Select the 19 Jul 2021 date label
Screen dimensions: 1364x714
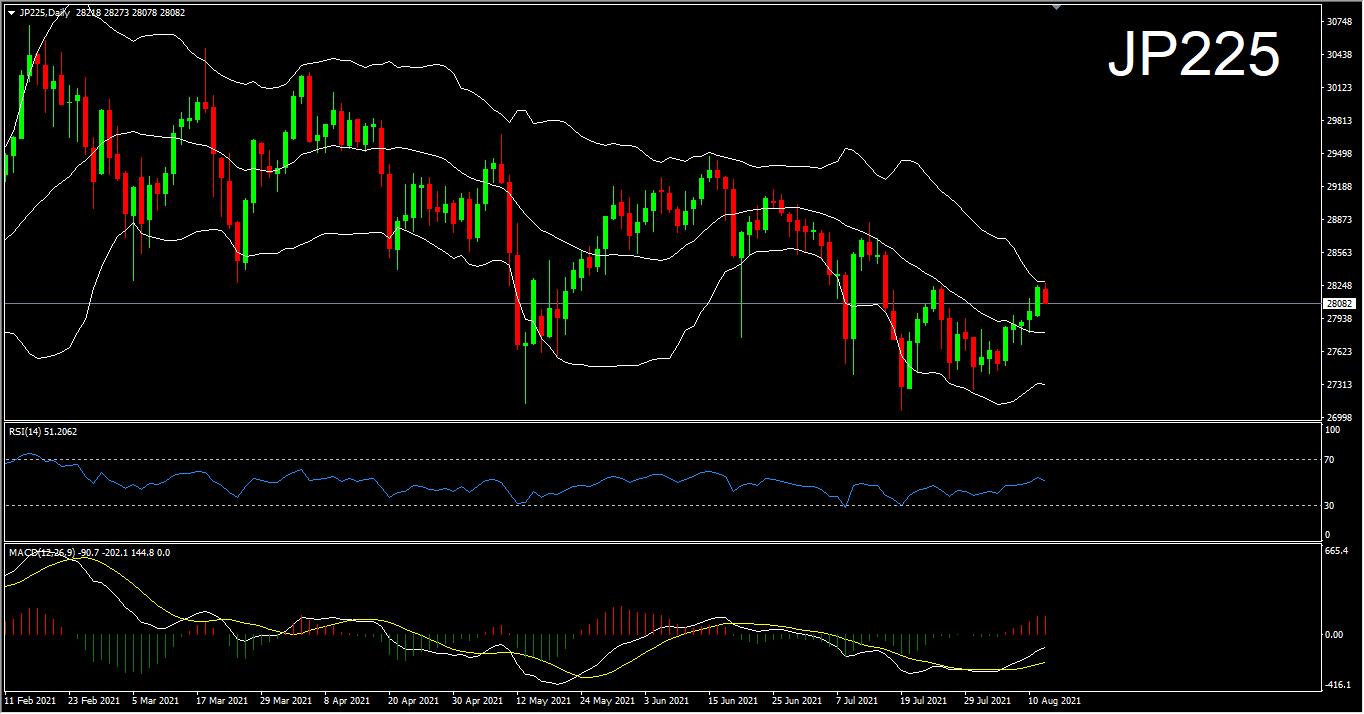click(924, 701)
